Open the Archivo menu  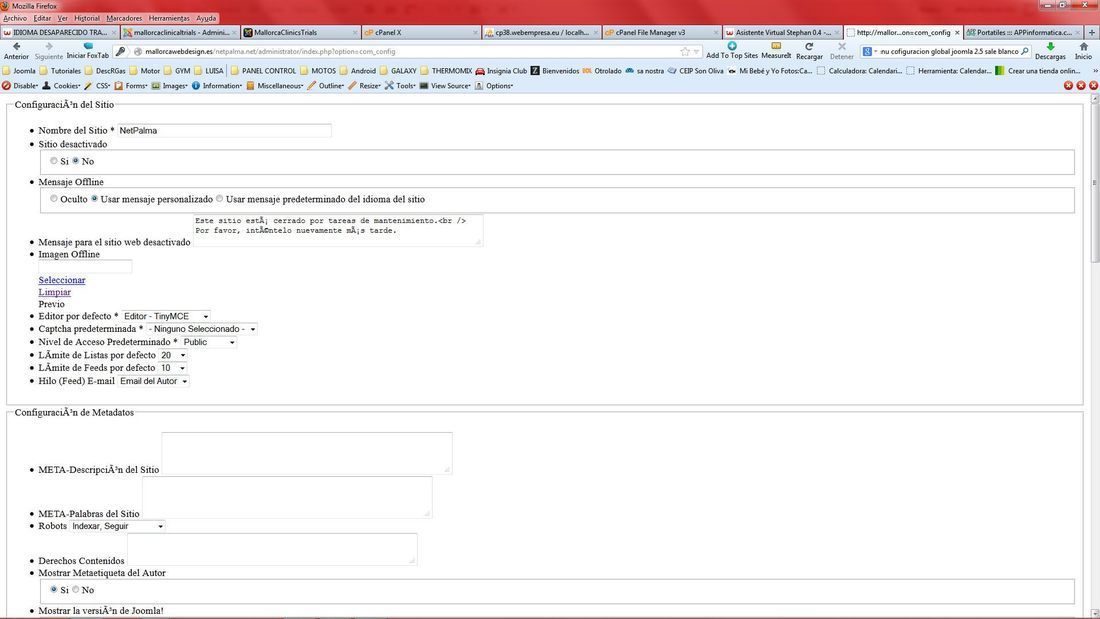[15, 18]
